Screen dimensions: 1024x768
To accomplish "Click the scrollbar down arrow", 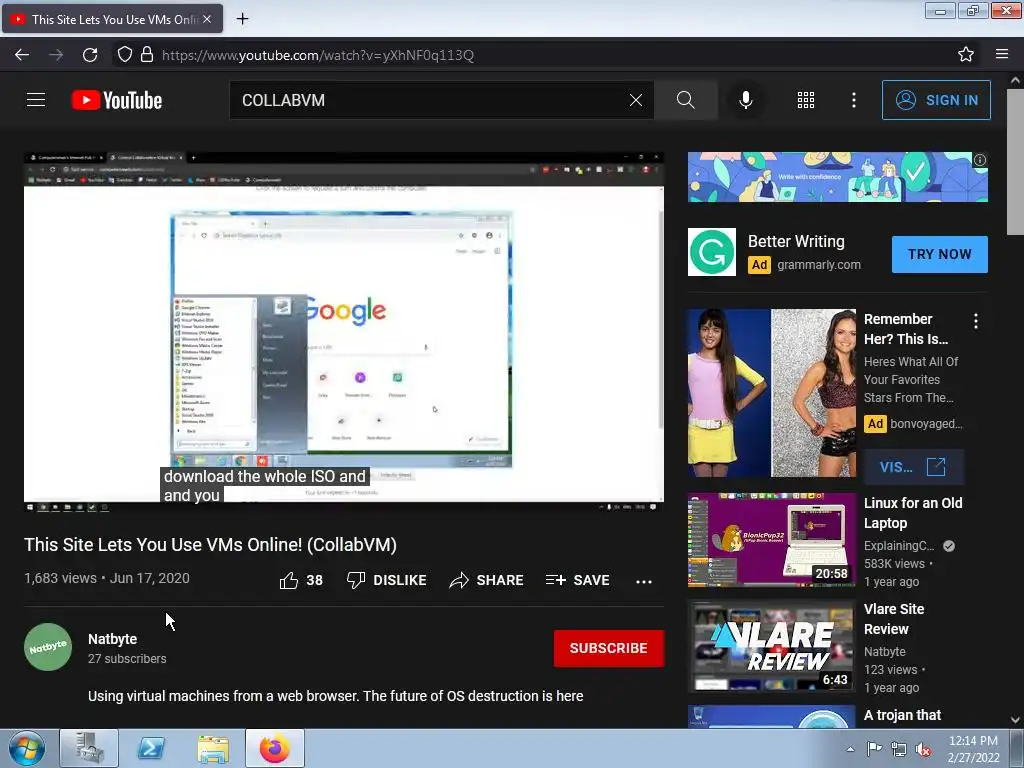I will pyautogui.click(x=1015, y=720).
